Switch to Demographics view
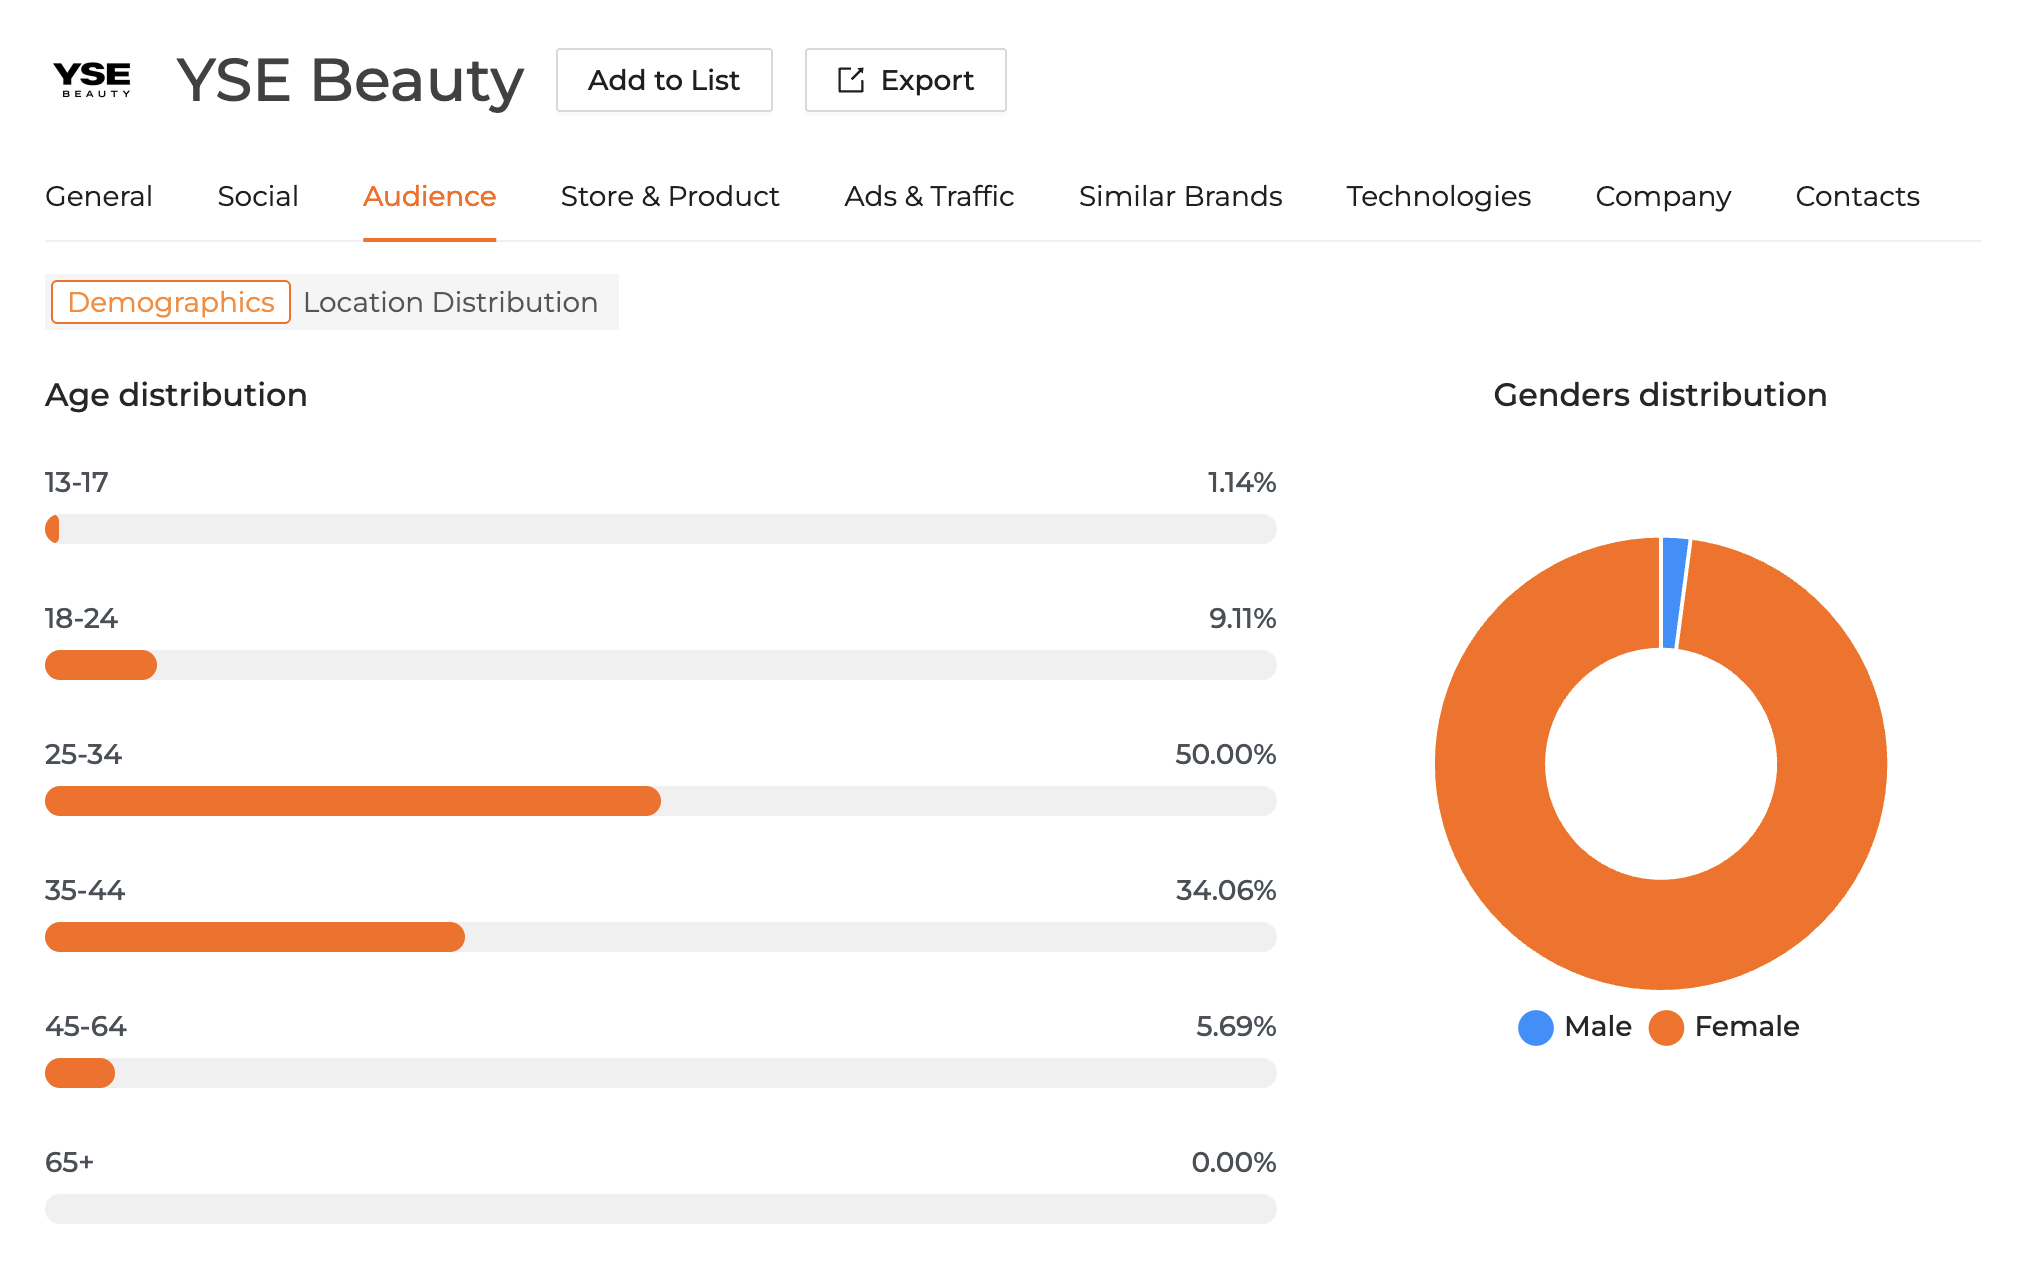The height and width of the screenshot is (1274, 2026). 169,301
